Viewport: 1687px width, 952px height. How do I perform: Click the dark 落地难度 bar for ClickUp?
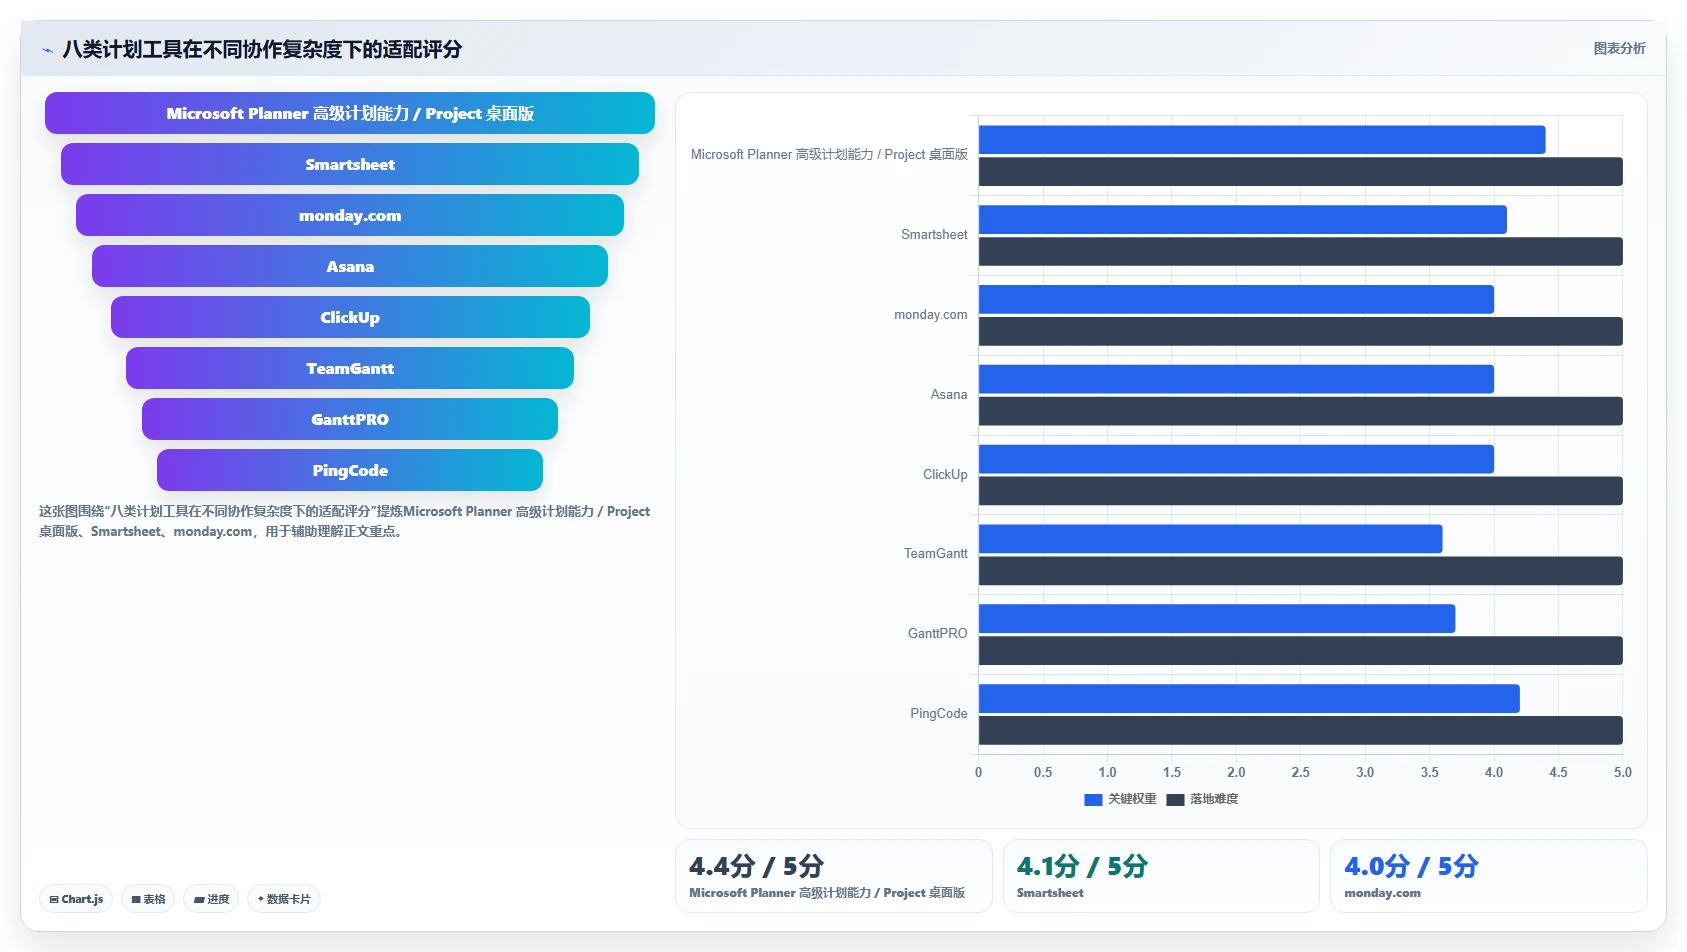tap(1300, 491)
